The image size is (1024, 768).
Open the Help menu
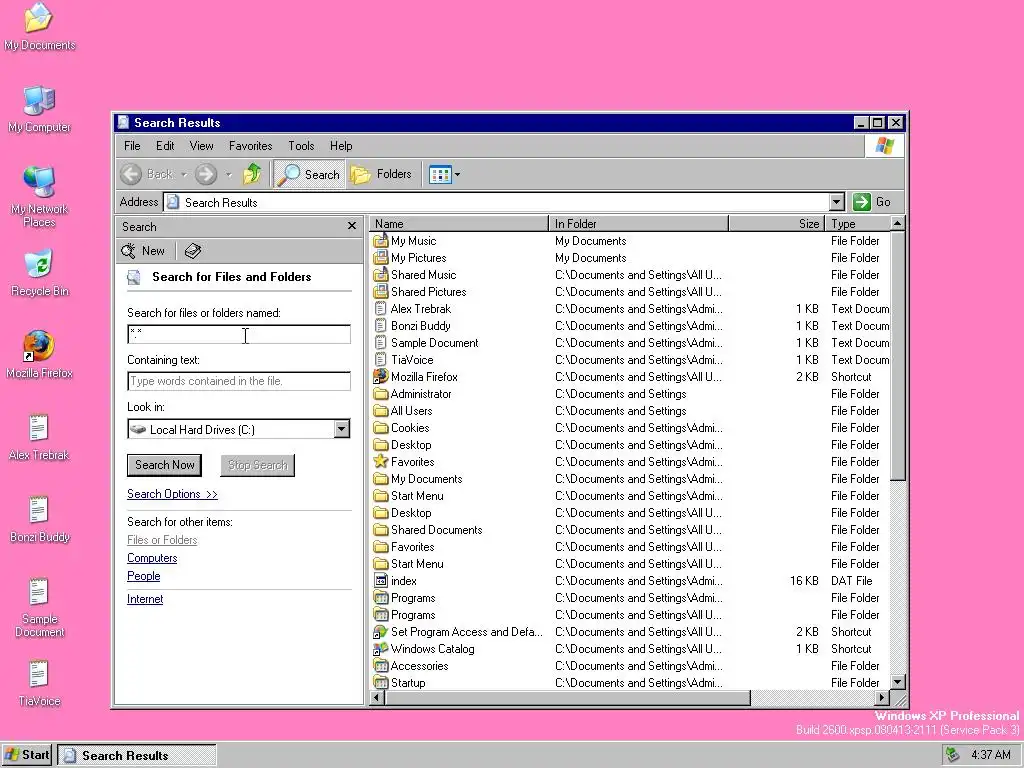coord(341,146)
